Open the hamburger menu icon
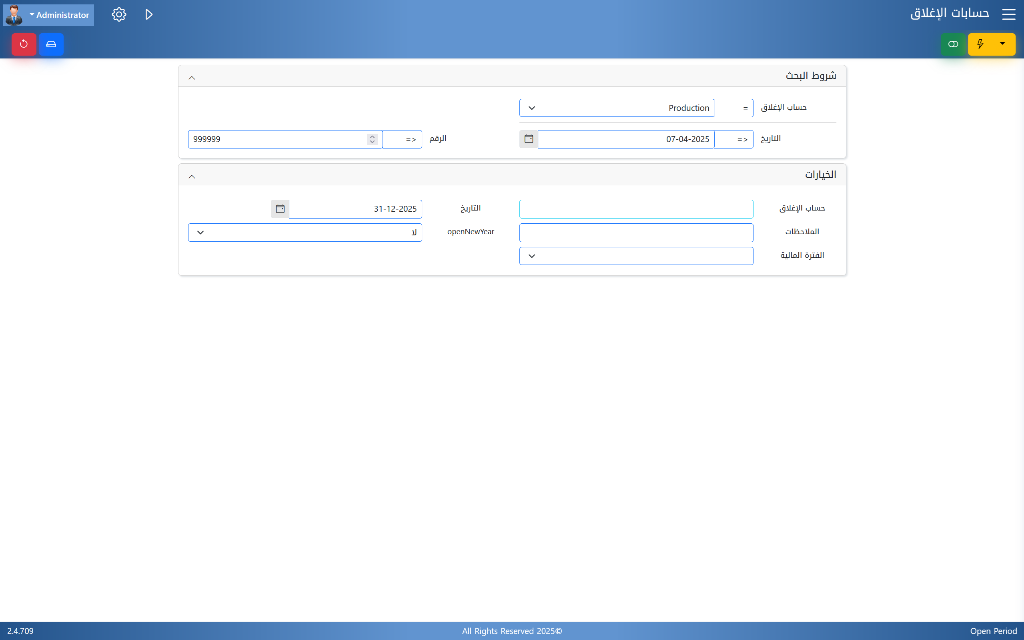The image size is (1024, 640). (1008, 15)
